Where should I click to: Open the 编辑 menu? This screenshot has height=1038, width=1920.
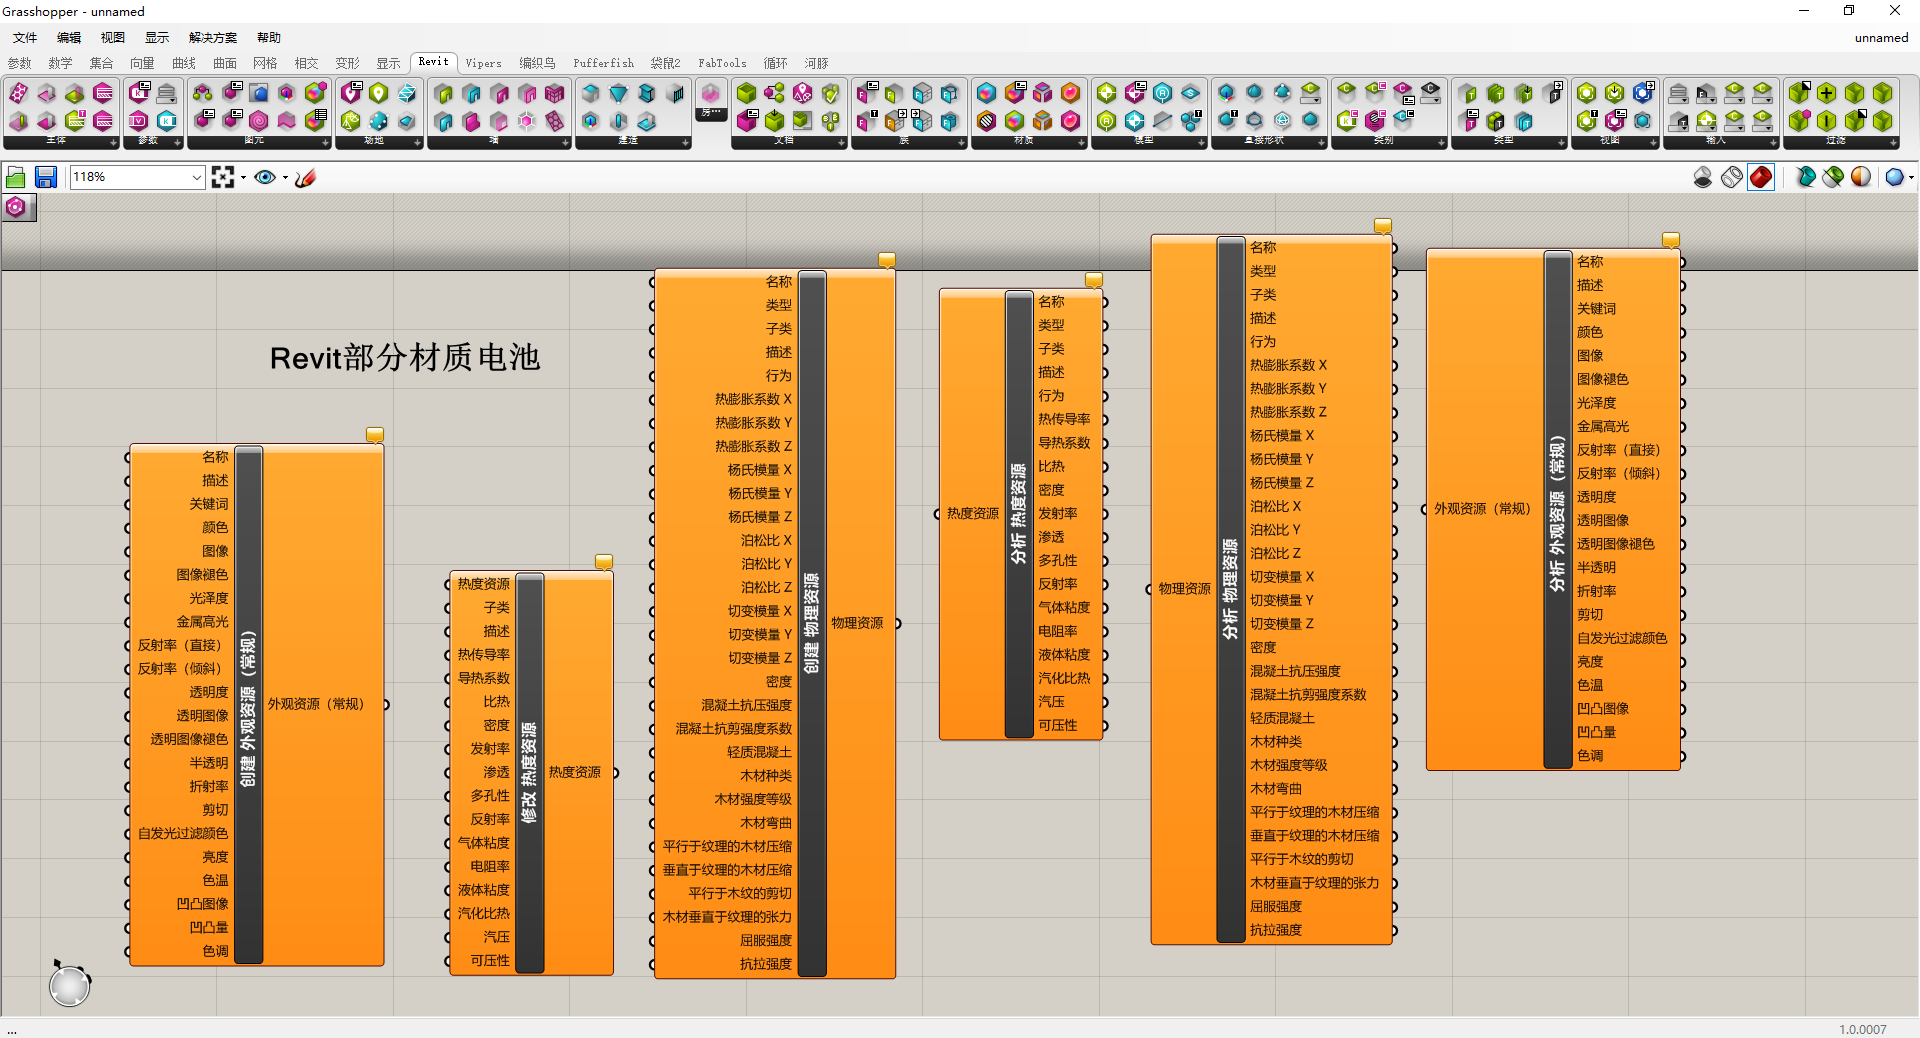pos(69,38)
